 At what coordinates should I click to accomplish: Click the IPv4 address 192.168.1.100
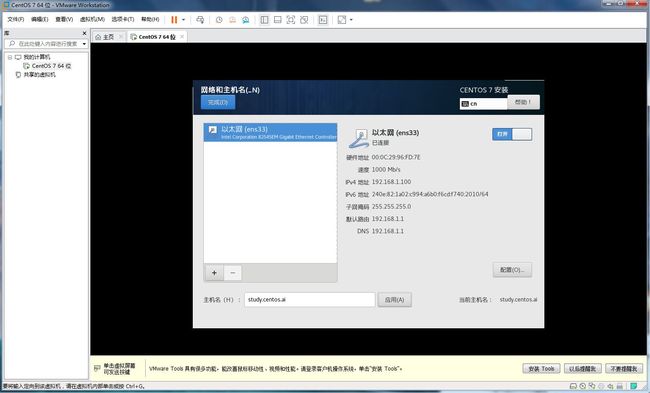tap(391, 182)
